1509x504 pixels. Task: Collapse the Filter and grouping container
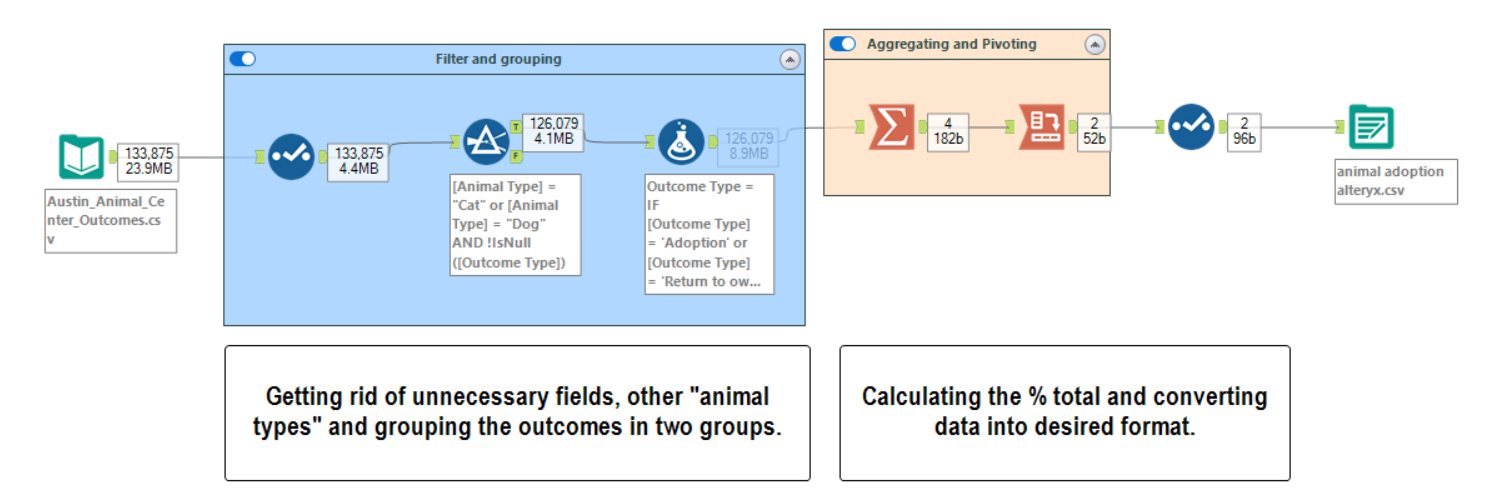[790, 59]
